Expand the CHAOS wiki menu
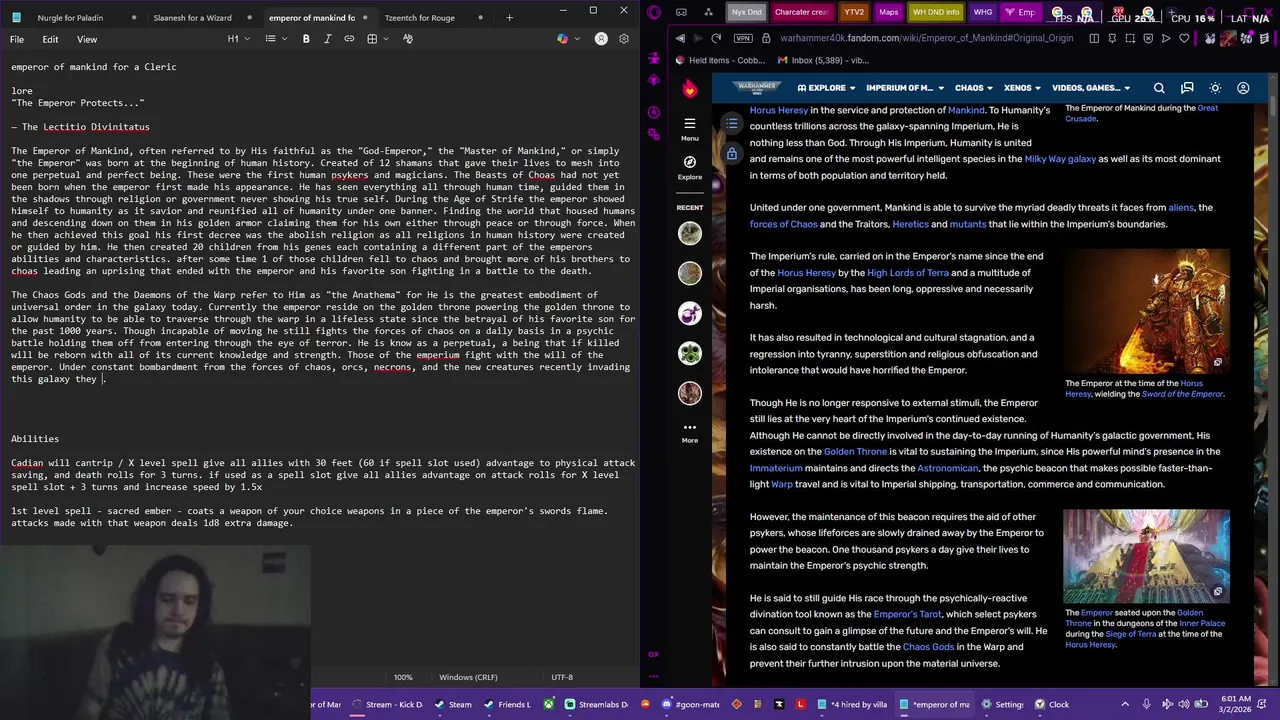 pyautogui.click(x=973, y=88)
